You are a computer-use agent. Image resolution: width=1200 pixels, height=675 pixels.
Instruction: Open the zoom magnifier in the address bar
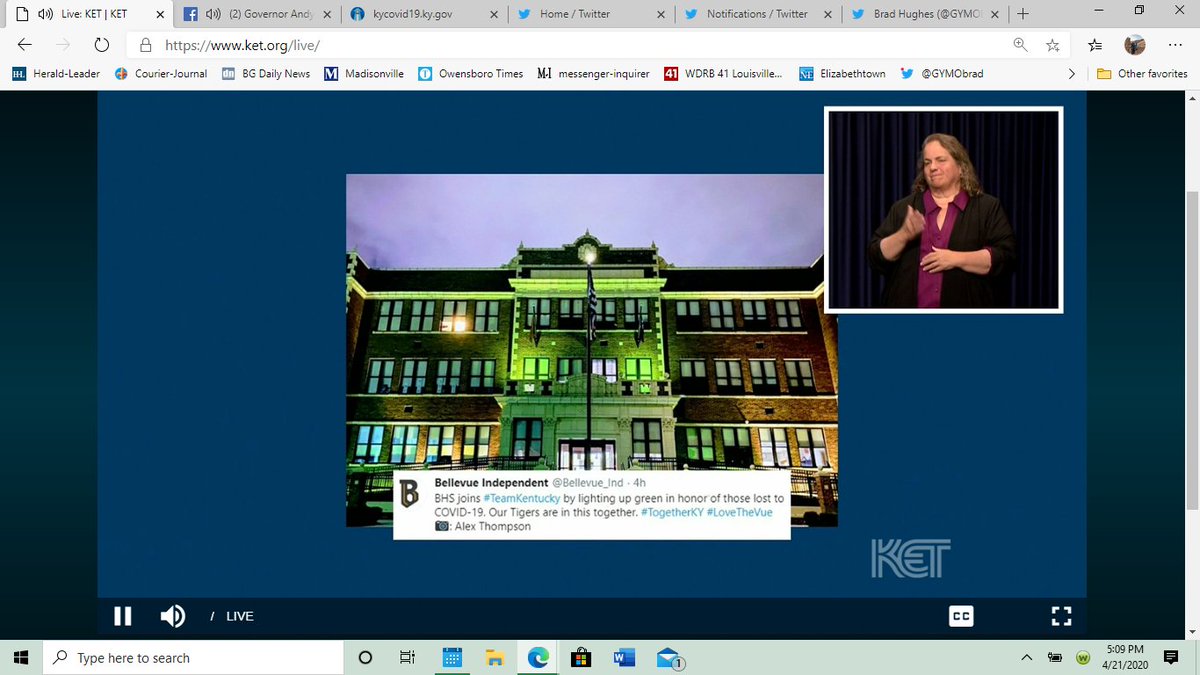pyautogui.click(x=1020, y=45)
